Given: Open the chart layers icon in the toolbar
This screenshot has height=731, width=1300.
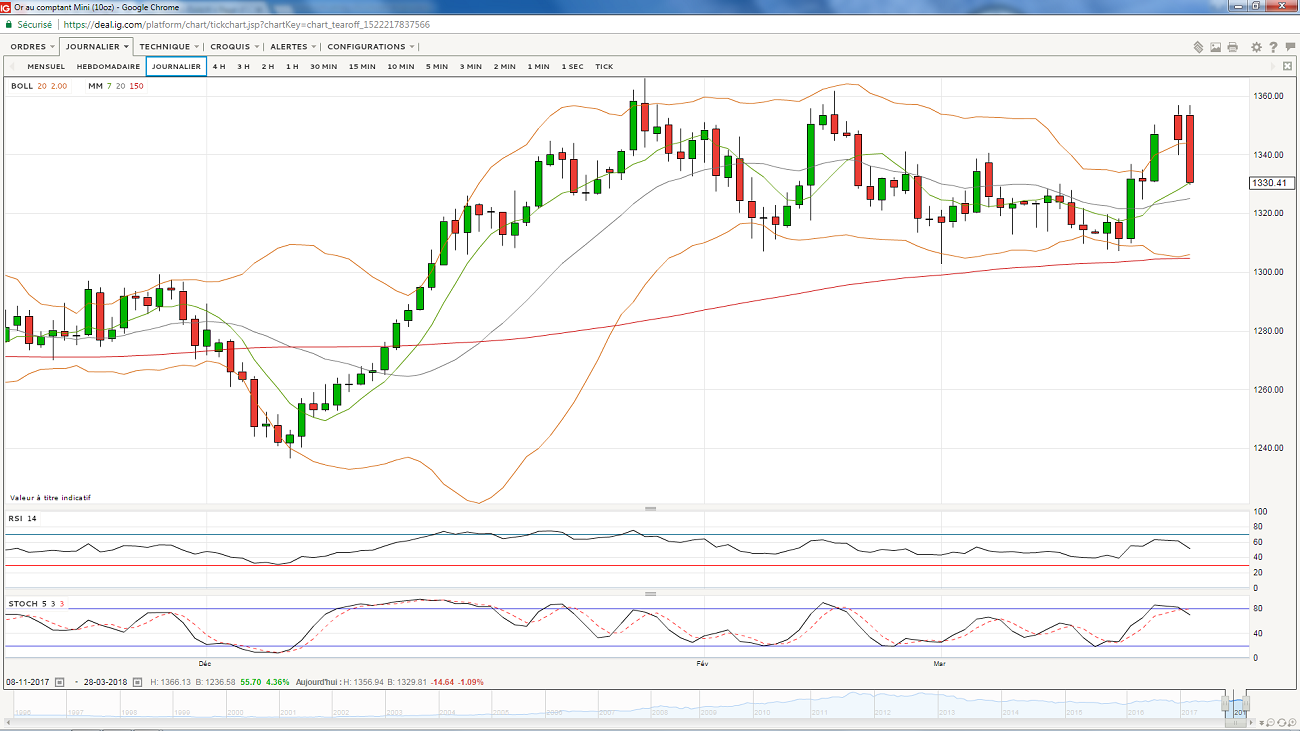Looking at the screenshot, I should pos(1198,47).
